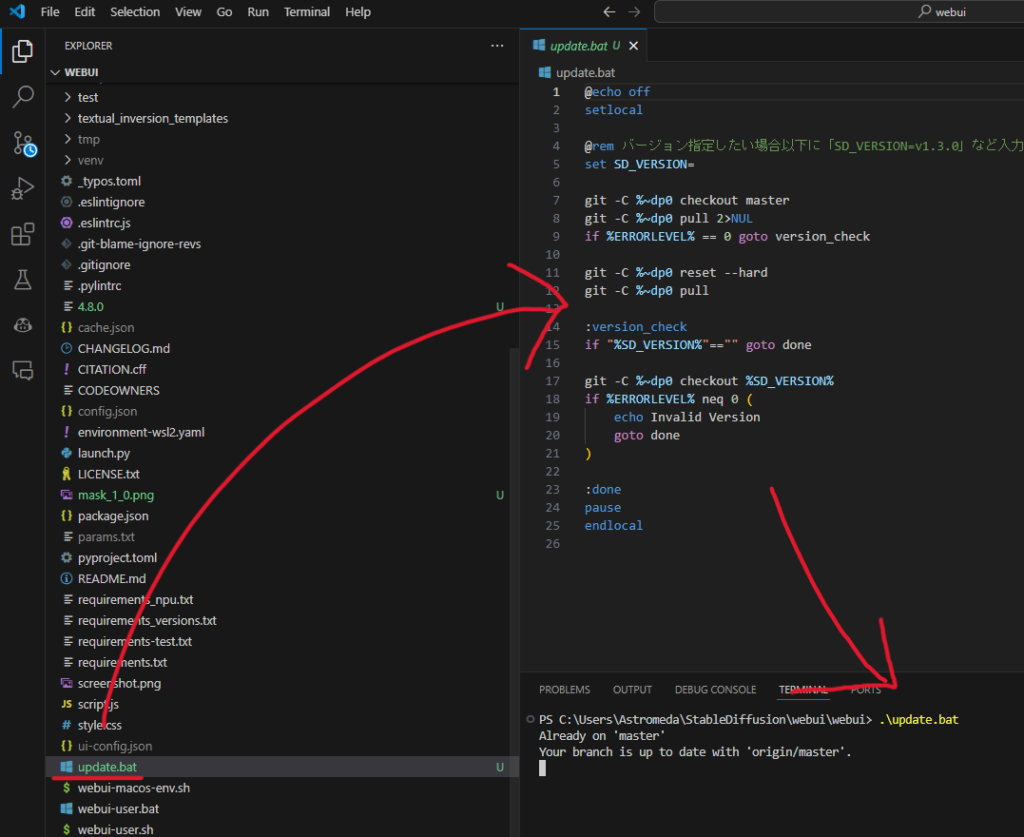Screen dimensions: 1024x837
Task: Open the Run and Debug view
Action: [23, 189]
